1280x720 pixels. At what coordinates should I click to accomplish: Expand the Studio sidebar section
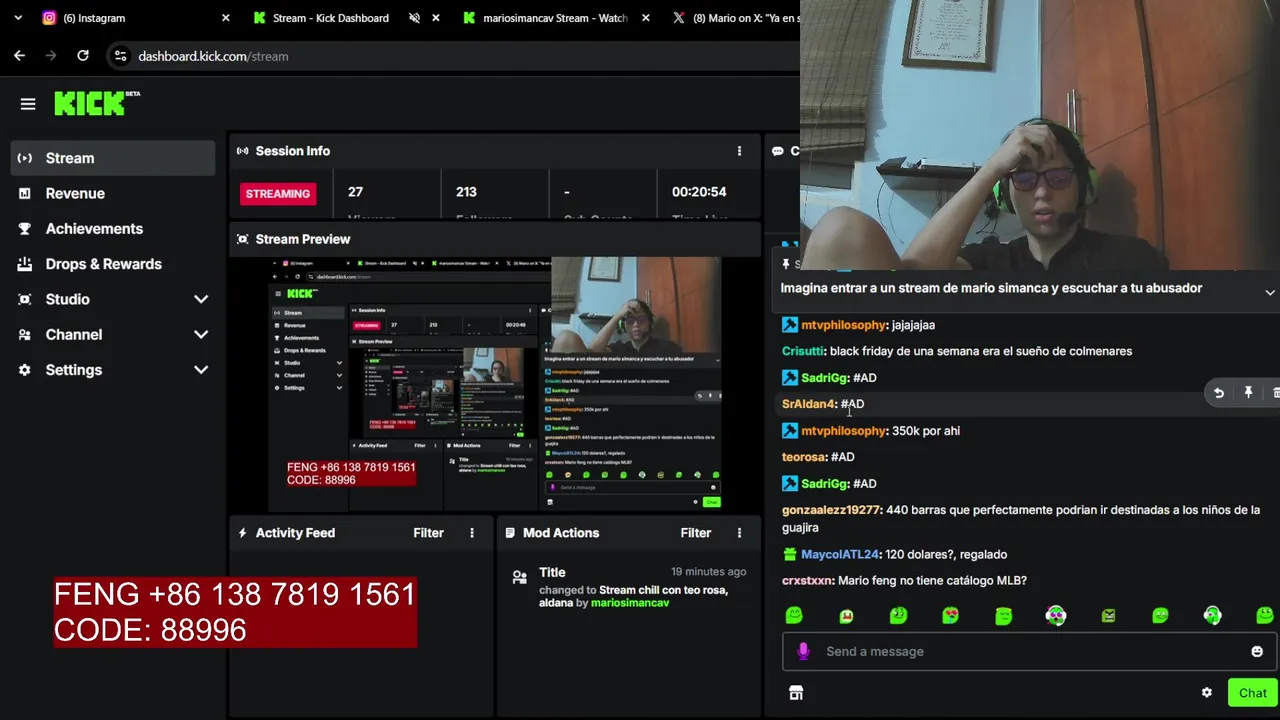point(201,299)
